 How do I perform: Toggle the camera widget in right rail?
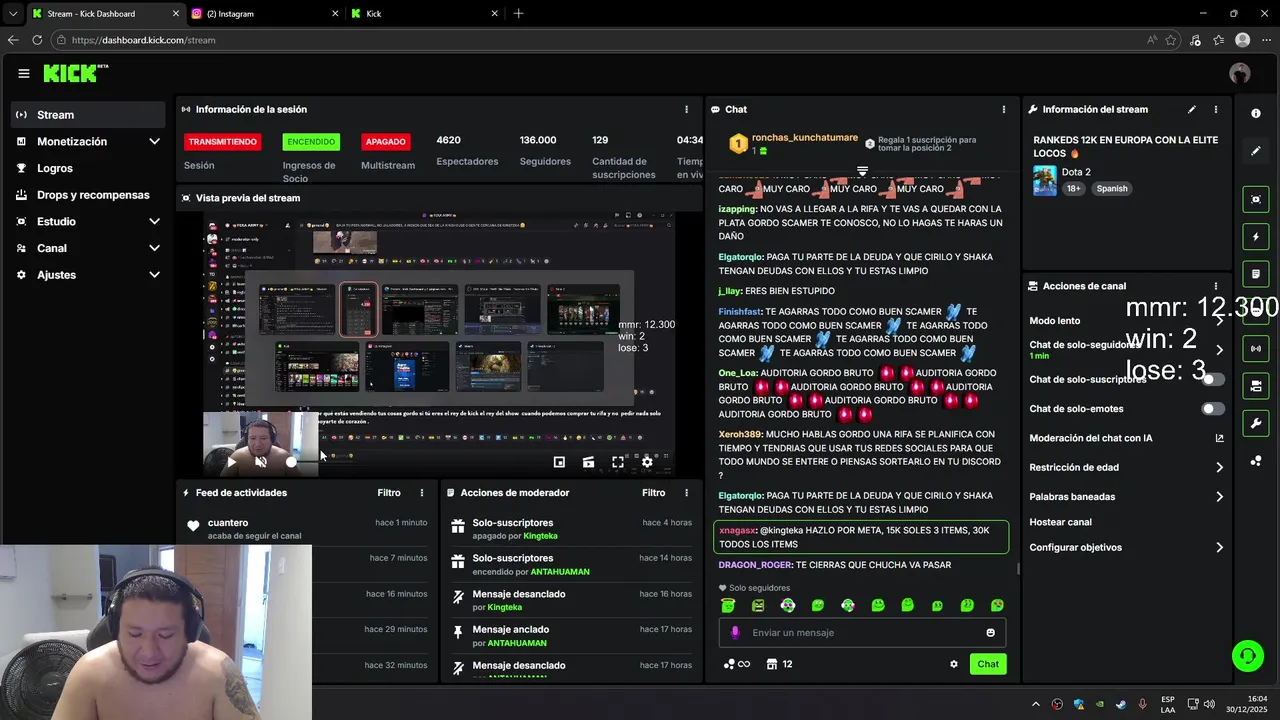pos(1256,386)
